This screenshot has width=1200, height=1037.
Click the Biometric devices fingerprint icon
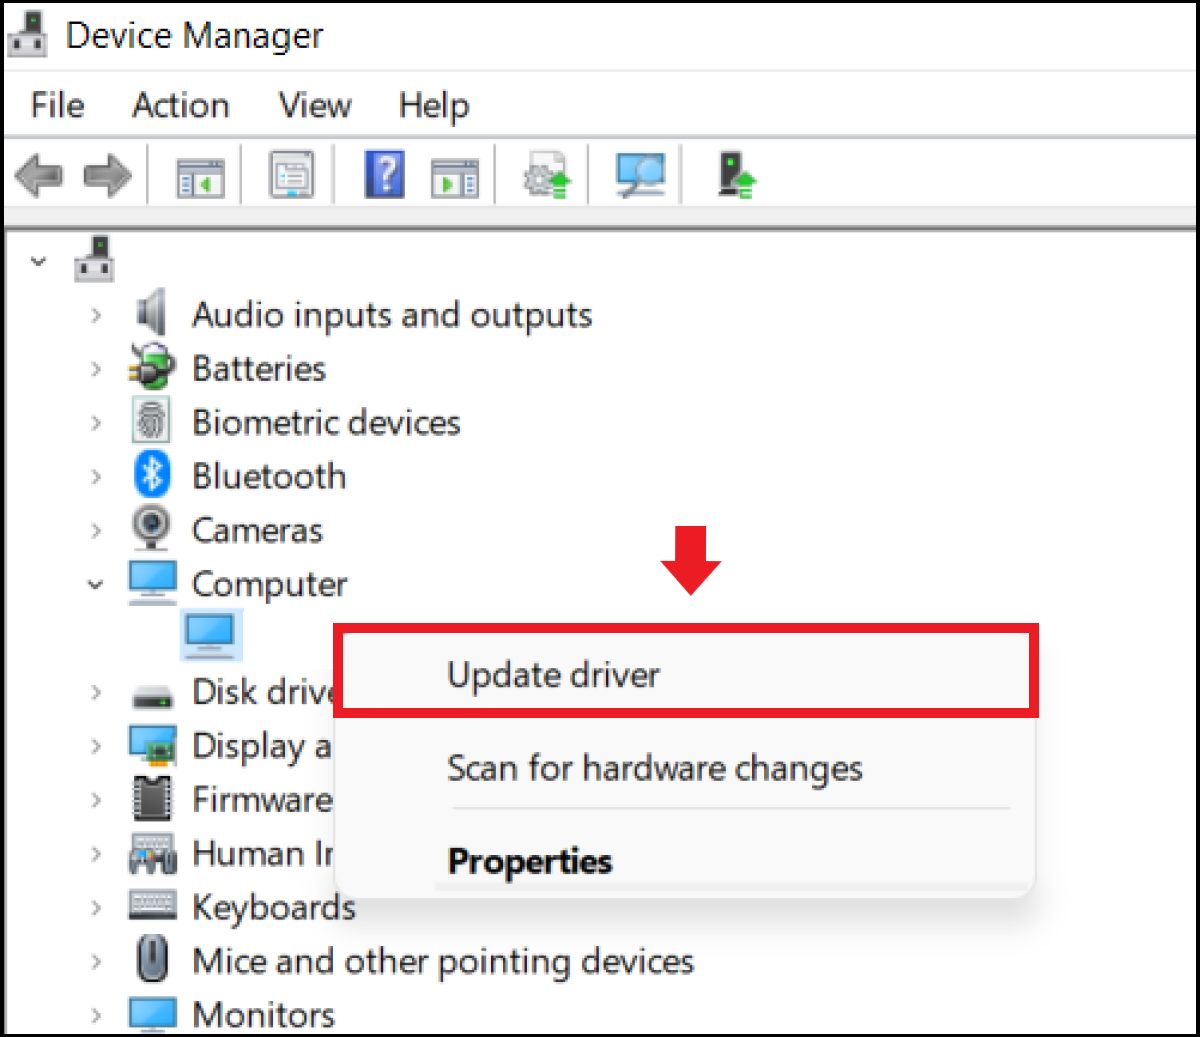(x=152, y=422)
